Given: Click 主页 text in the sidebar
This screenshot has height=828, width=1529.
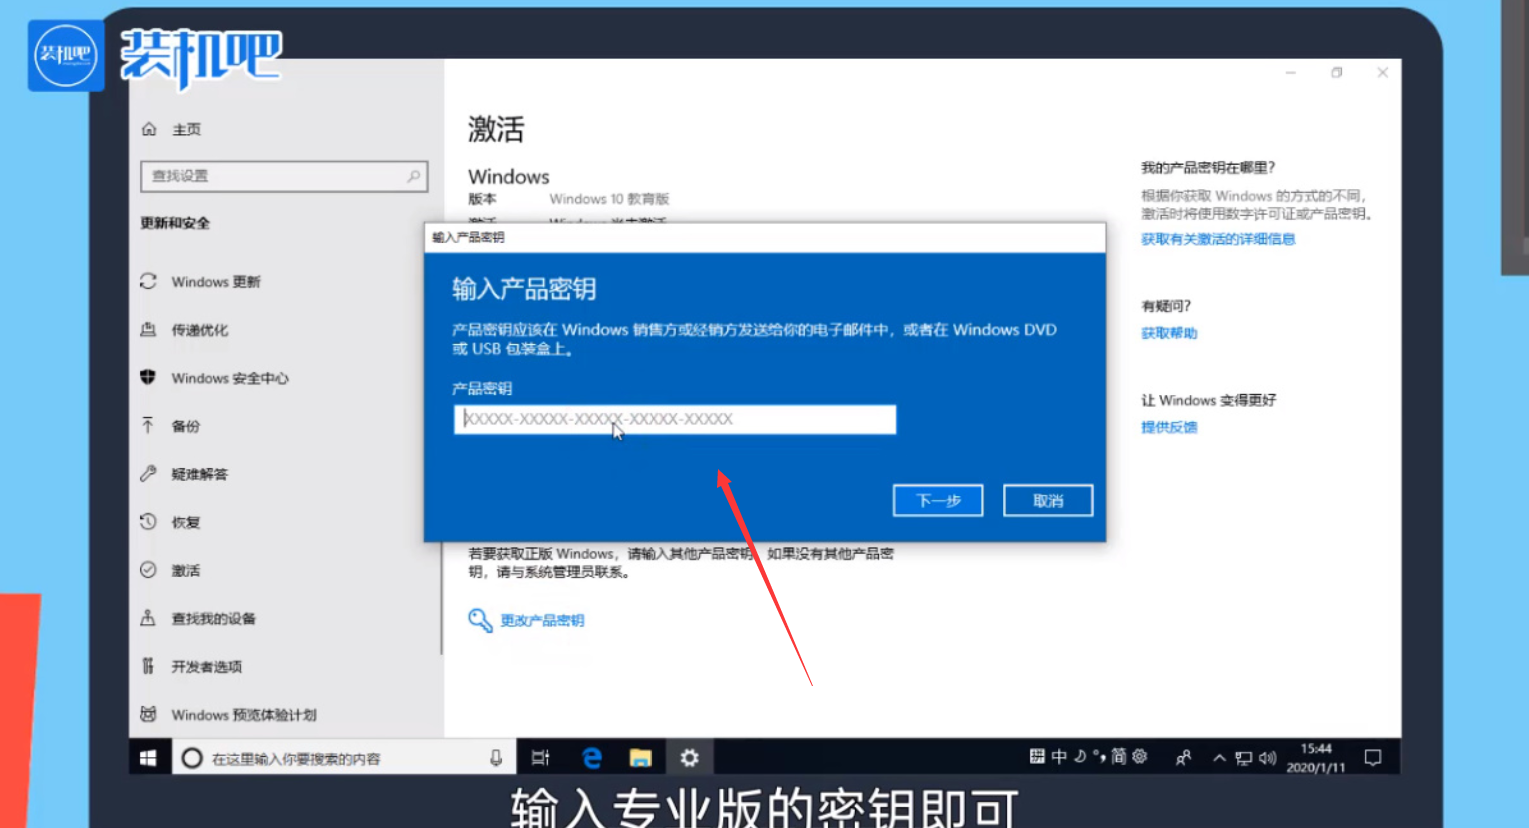Looking at the screenshot, I should 186,129.
